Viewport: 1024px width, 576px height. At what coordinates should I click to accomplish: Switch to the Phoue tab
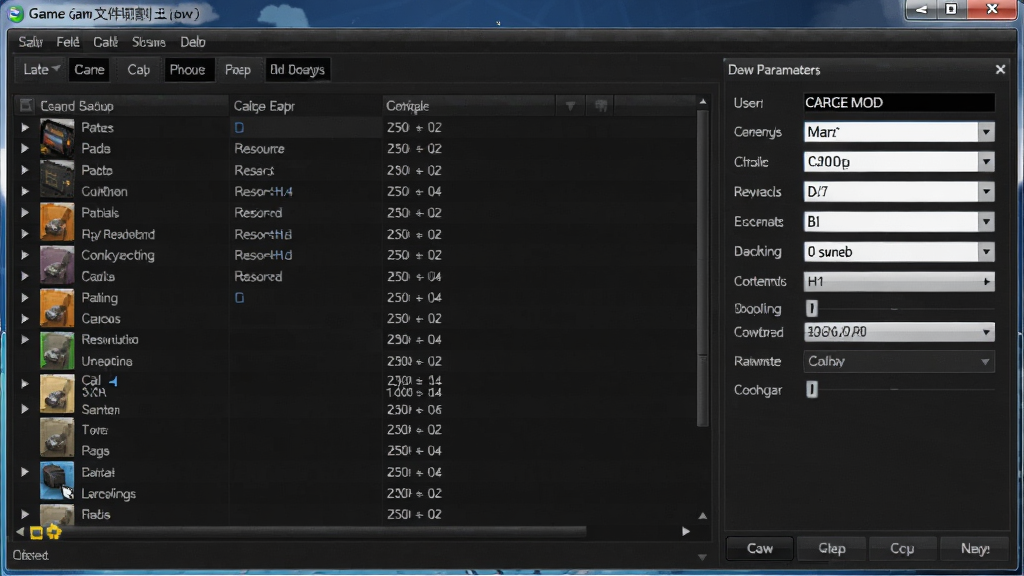(187, 69)
